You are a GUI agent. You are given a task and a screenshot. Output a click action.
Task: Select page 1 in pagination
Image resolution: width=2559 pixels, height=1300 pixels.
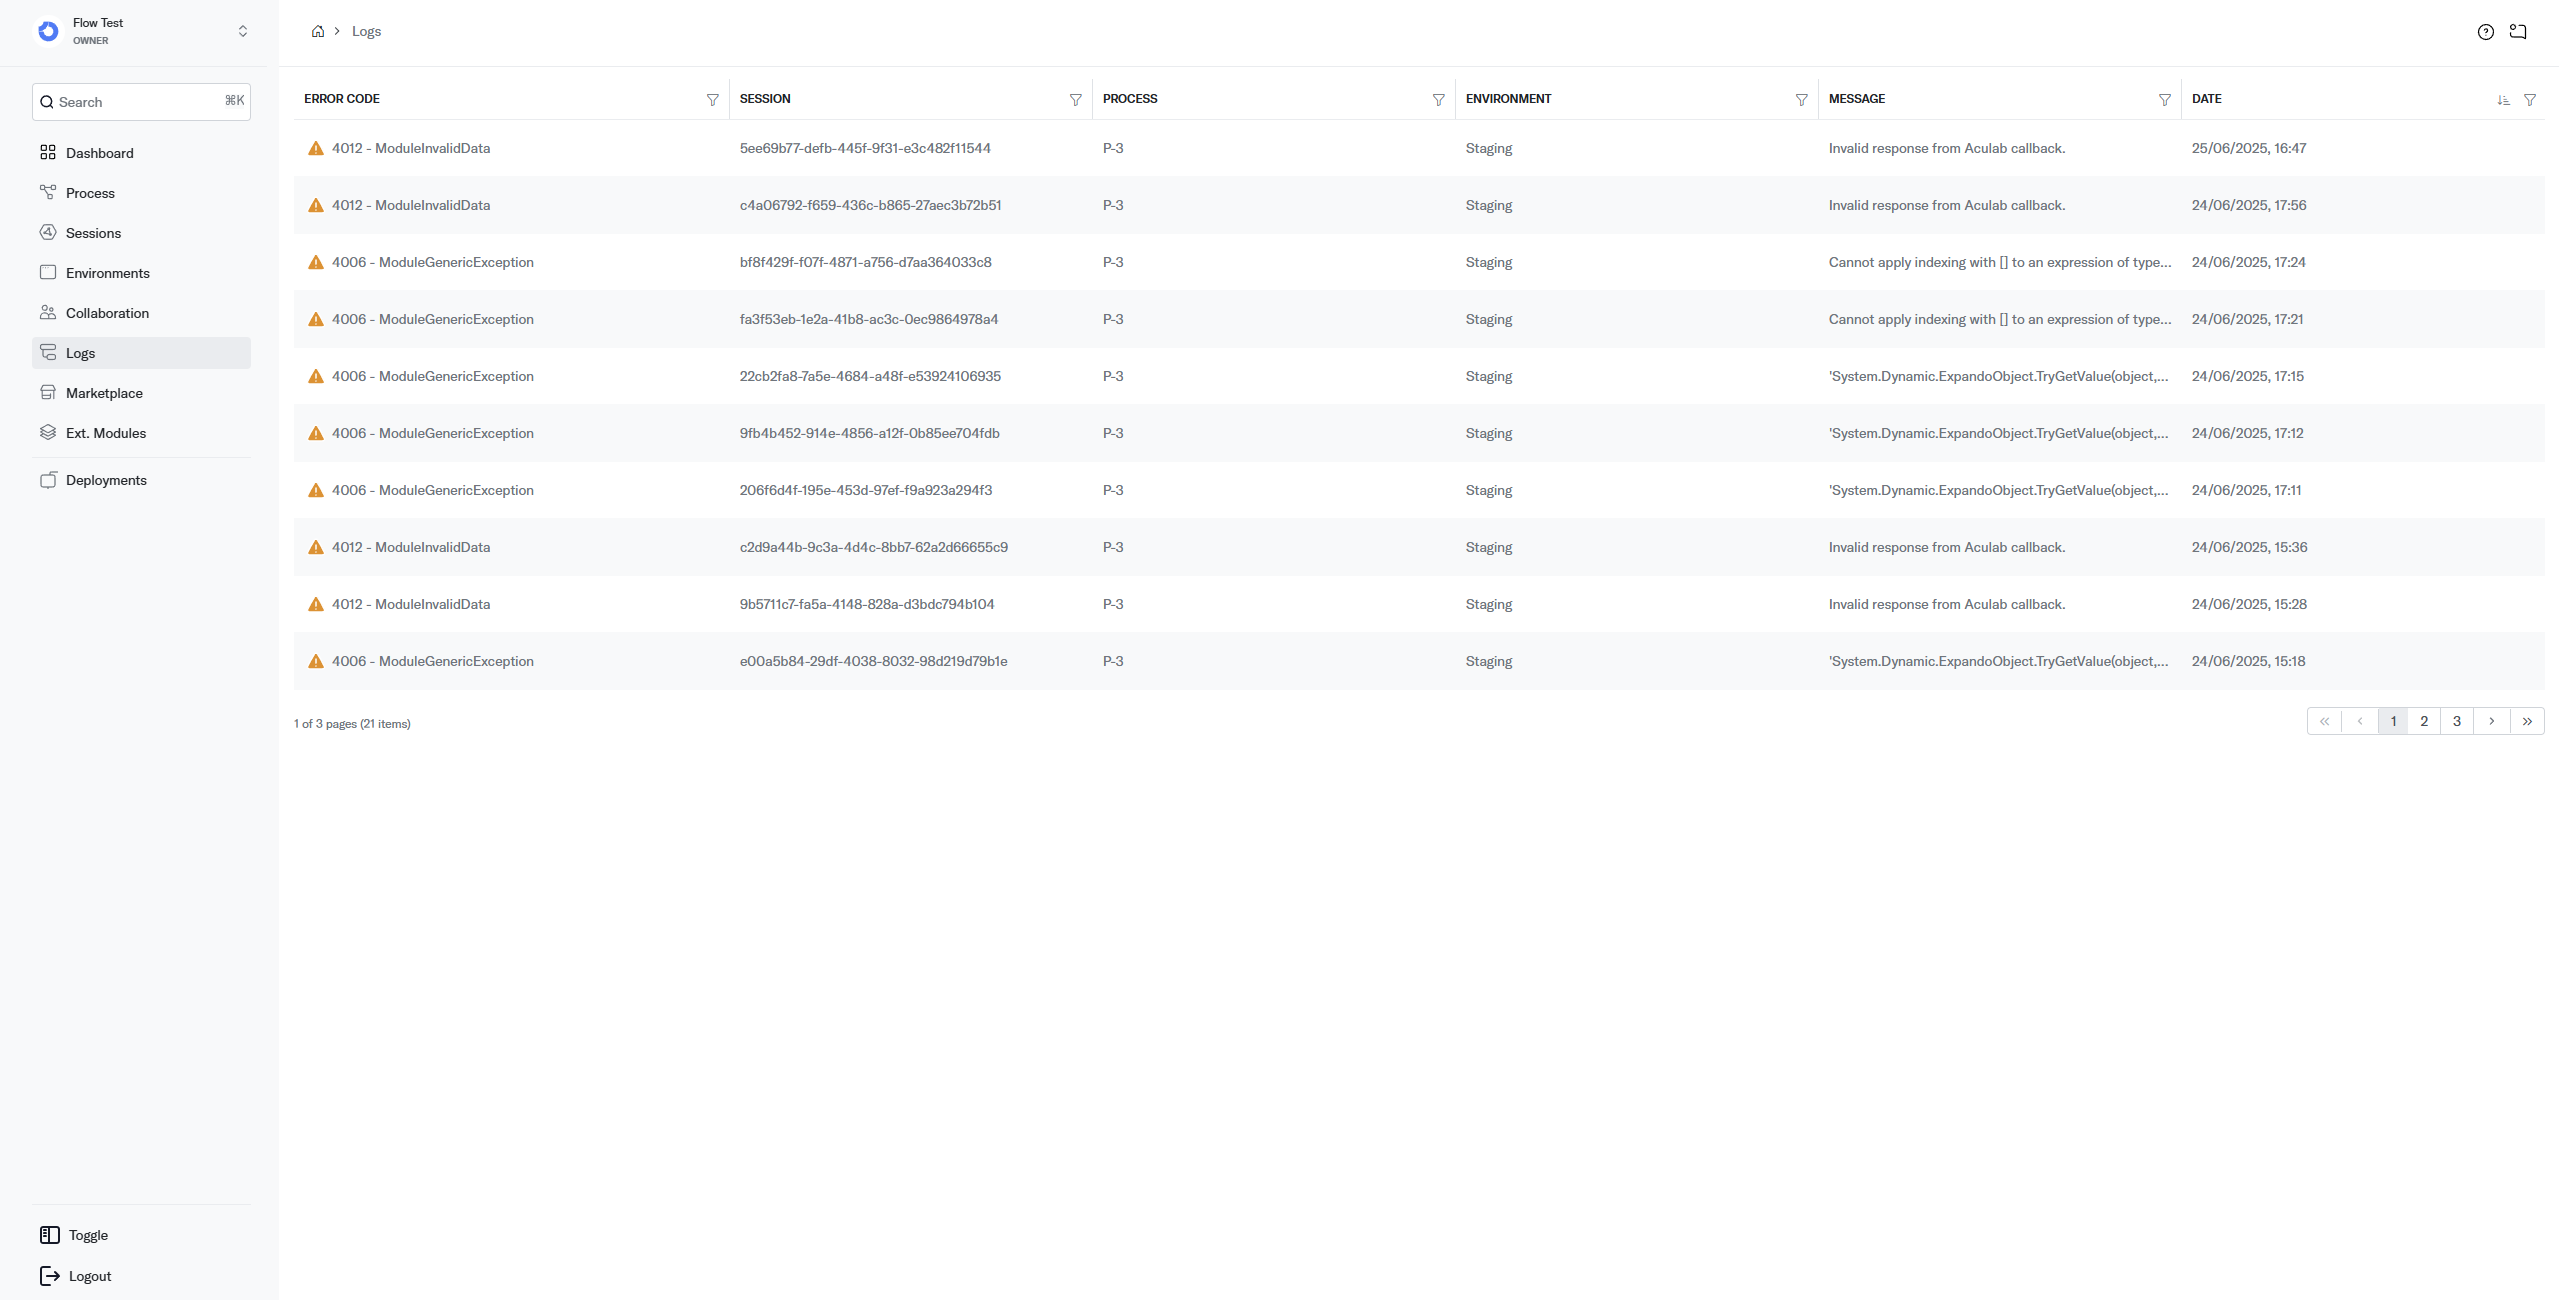point(2393,721)
